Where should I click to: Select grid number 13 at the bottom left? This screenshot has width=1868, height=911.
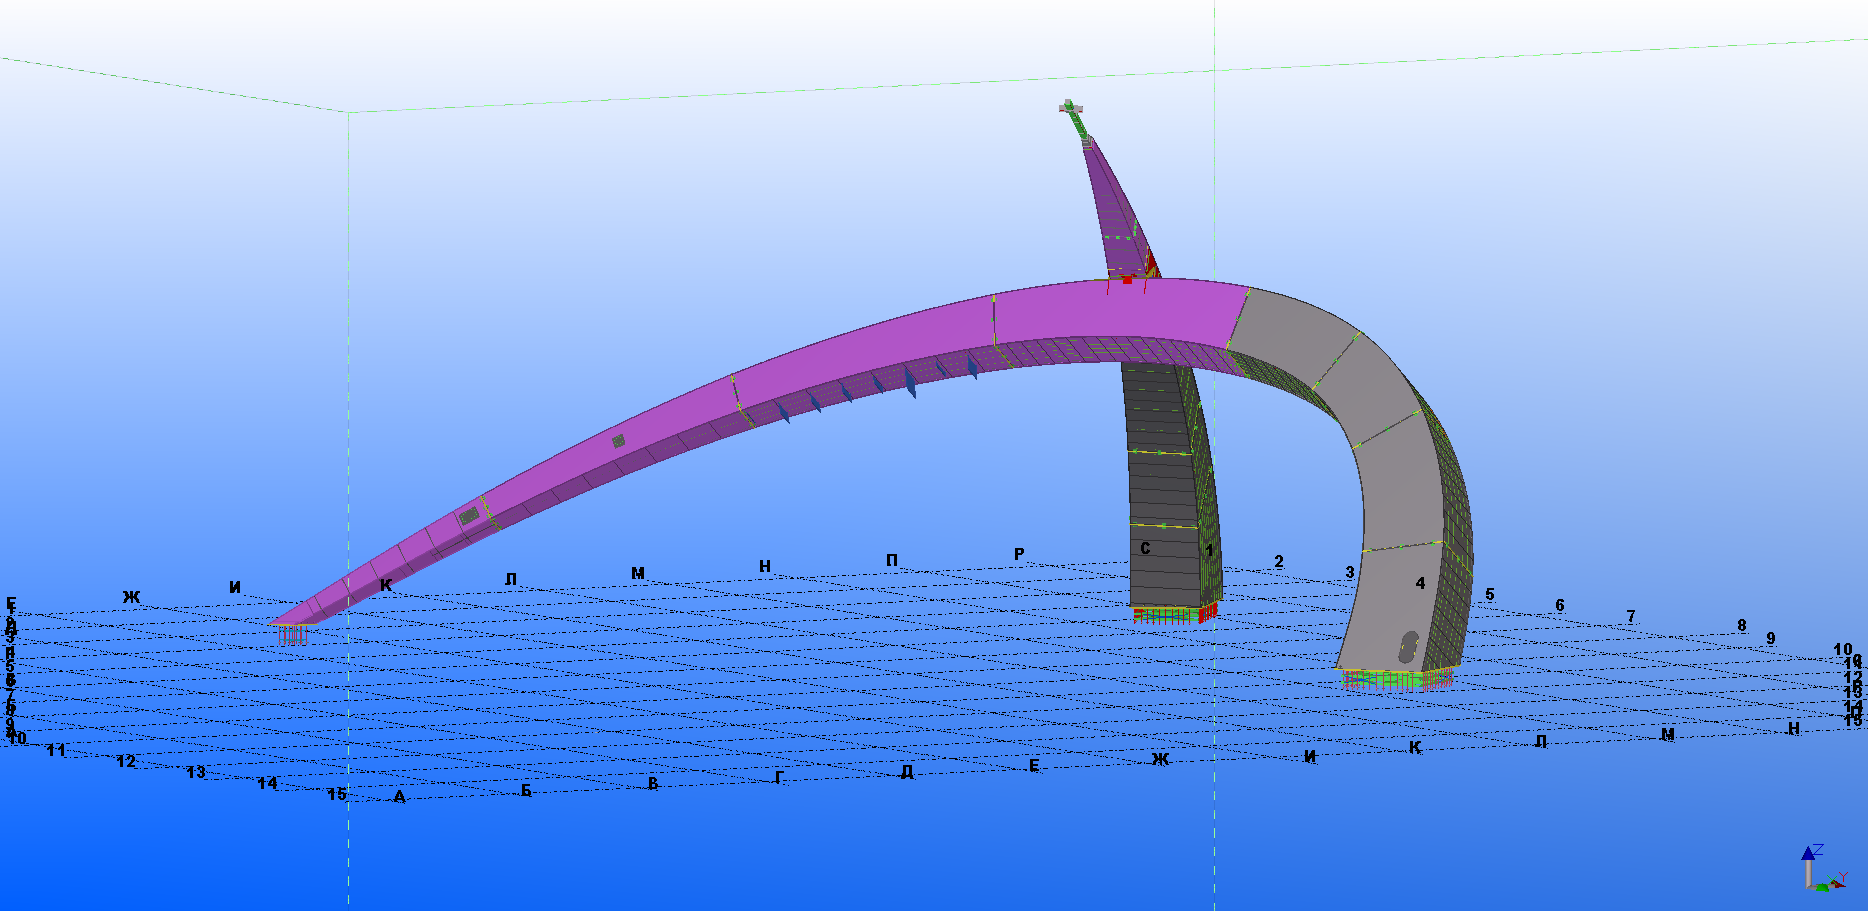click(x=196, y=772)
